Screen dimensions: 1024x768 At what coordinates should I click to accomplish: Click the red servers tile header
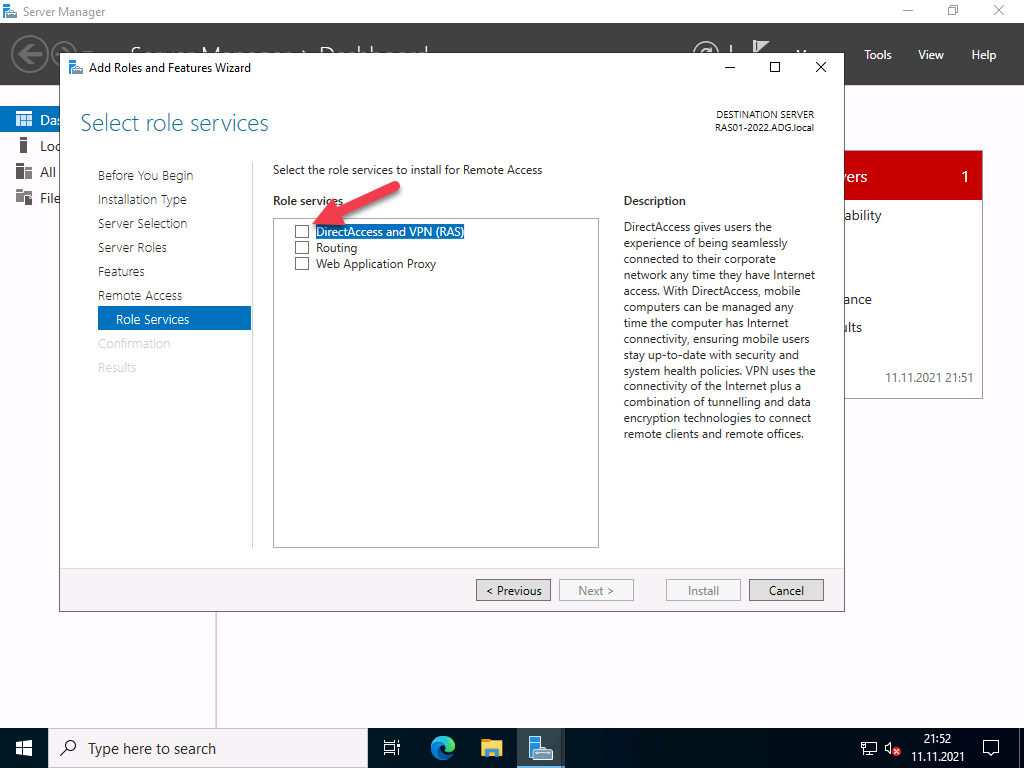pyautogui.click(x=913, y=176)
